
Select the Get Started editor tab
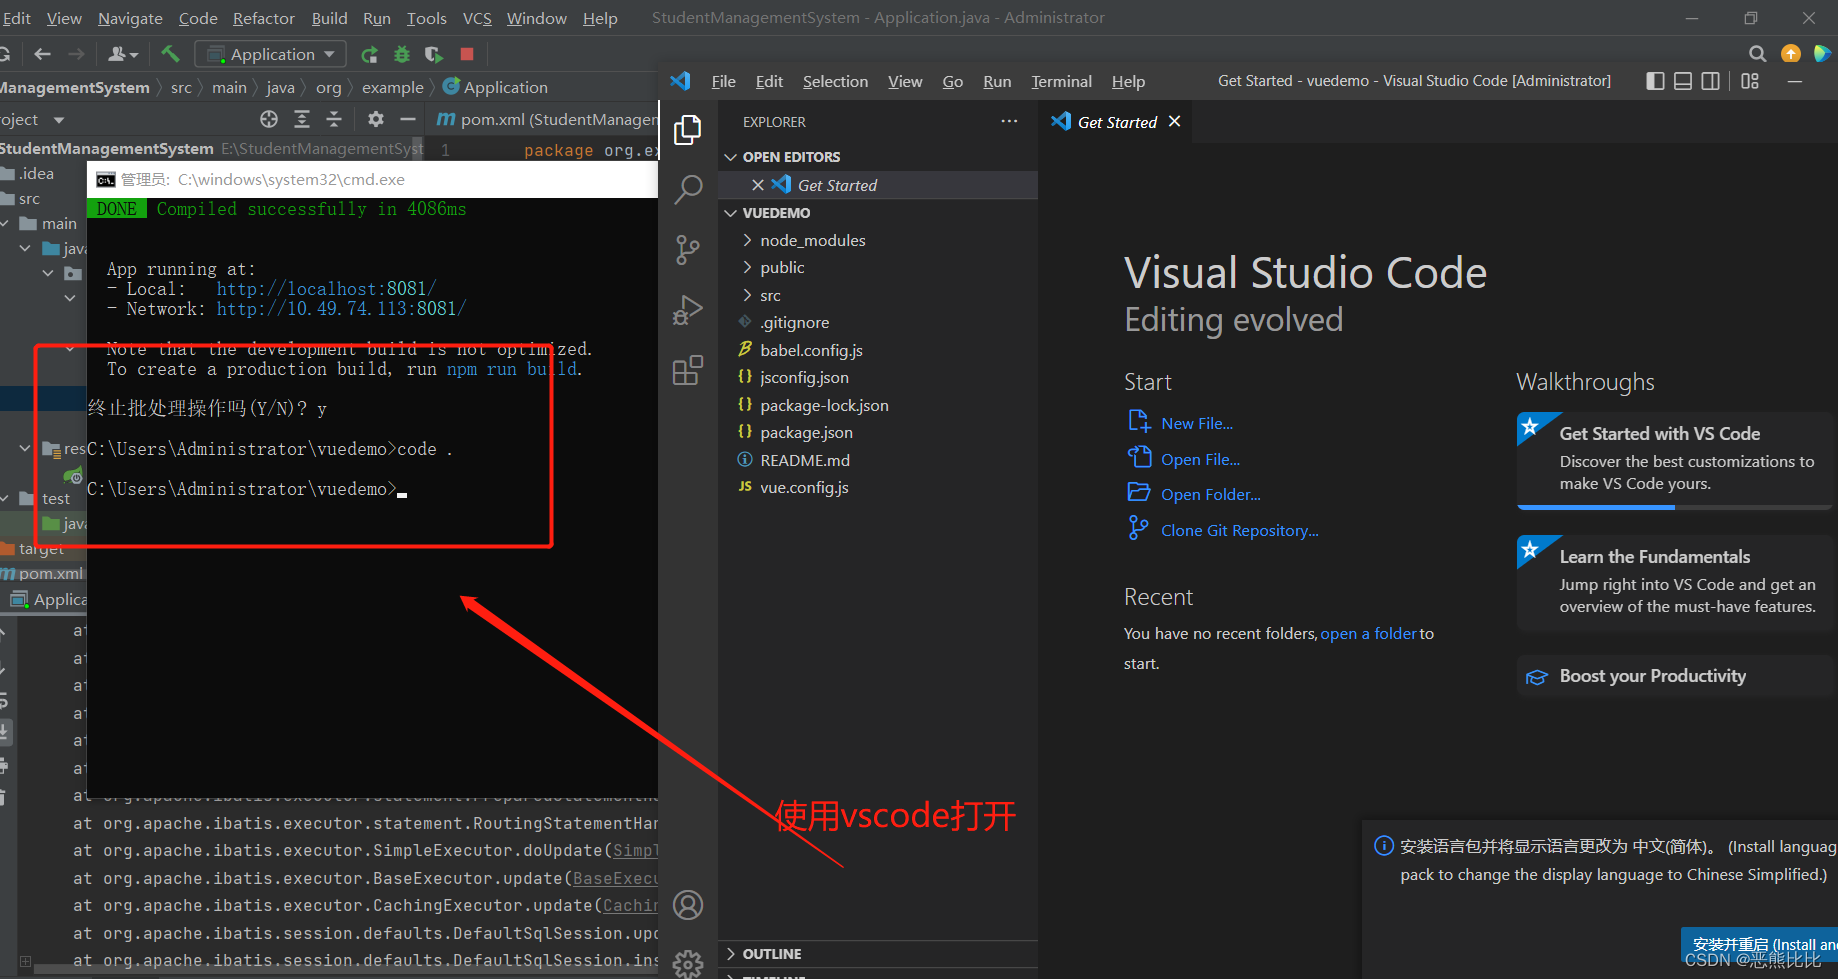point(1116,122)
